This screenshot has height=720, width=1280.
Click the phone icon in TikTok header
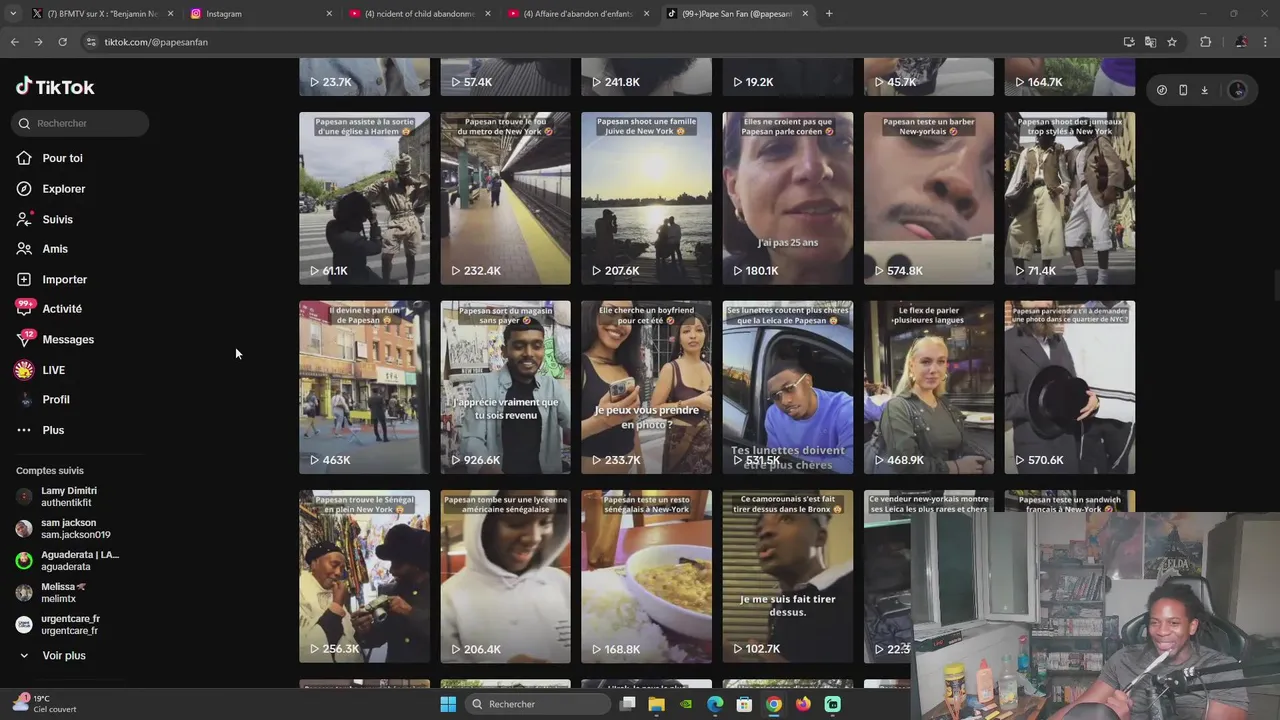[1183, 90]
